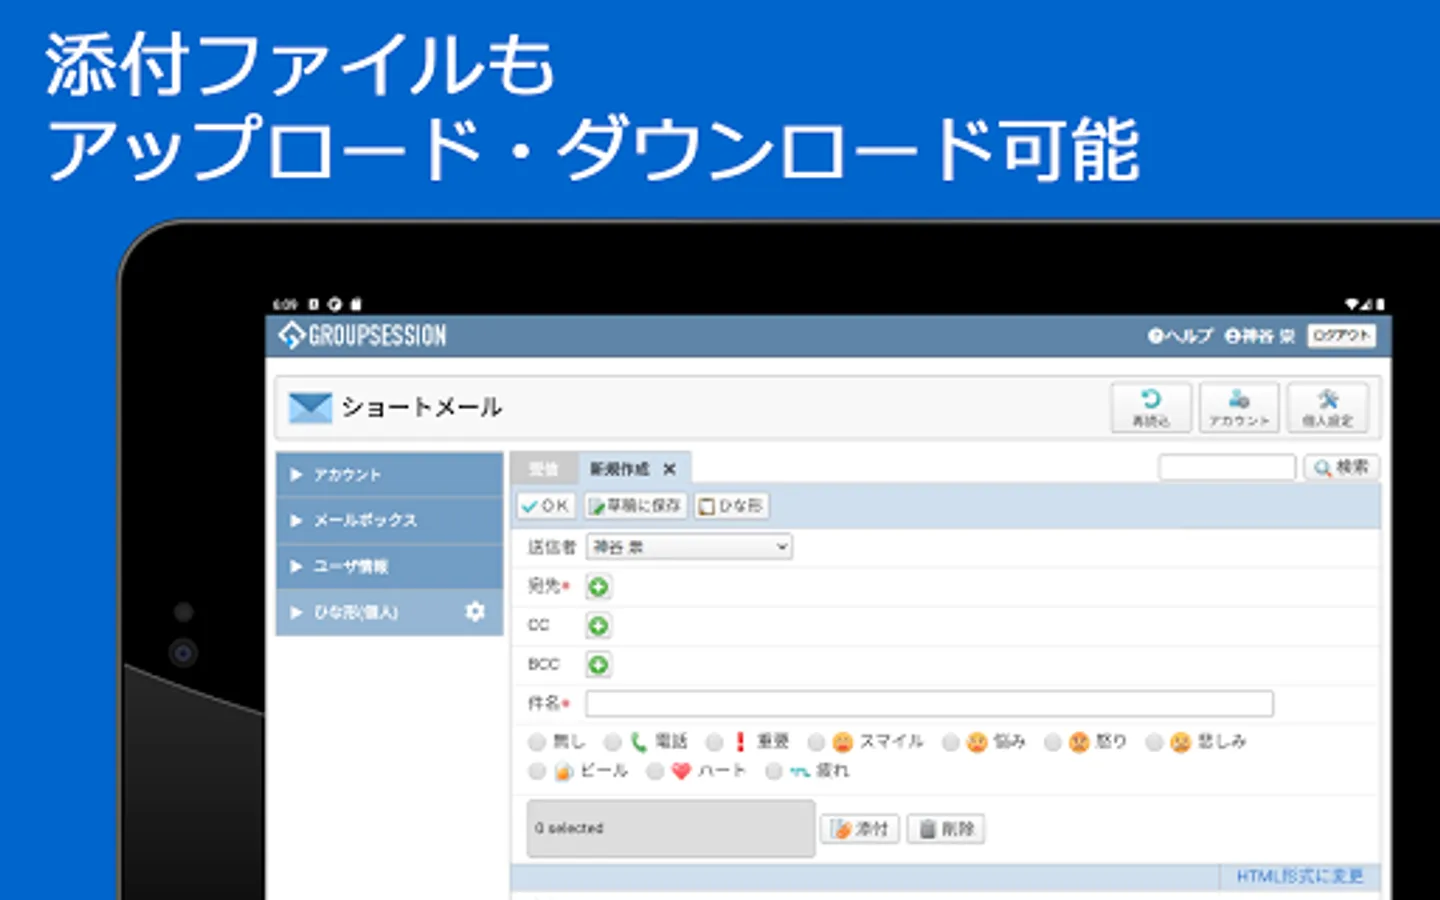Open the 送信者 sender dropdown
1440x900 pixels.
tap(690, 547)
